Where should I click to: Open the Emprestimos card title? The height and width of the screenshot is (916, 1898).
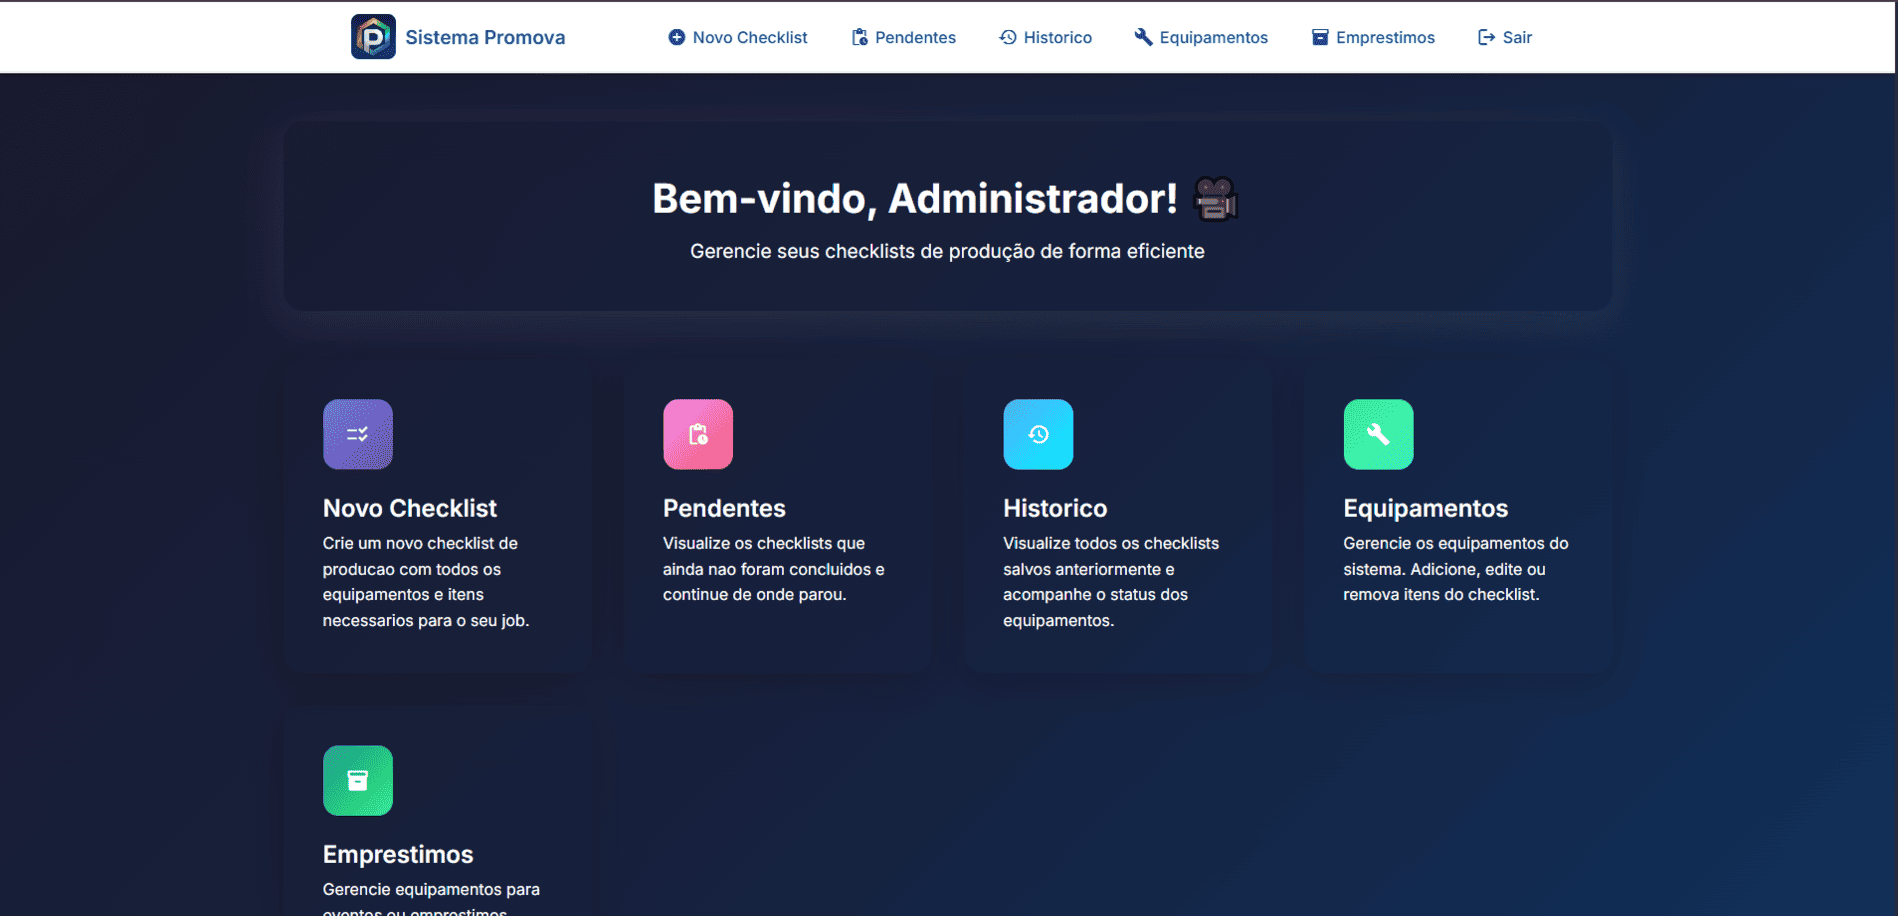coord(398,854)
